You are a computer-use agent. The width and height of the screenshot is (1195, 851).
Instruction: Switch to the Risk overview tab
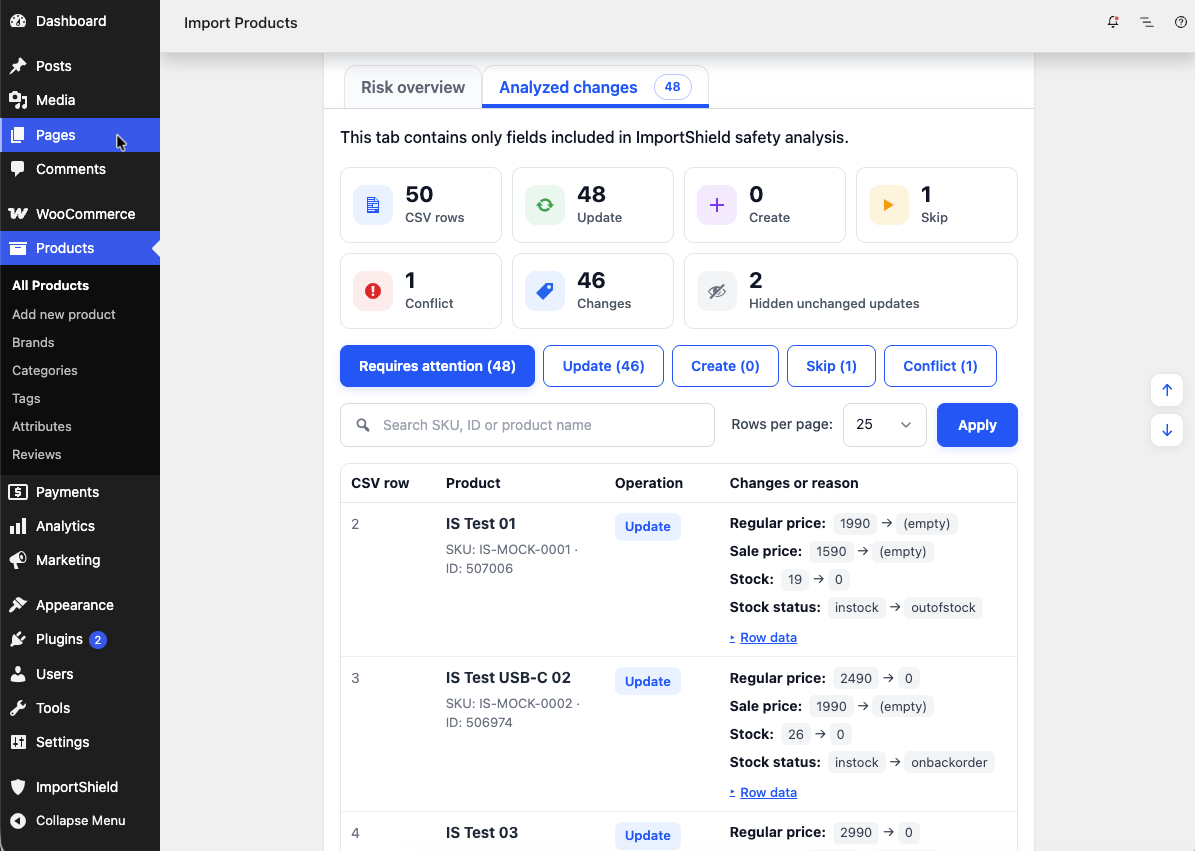pyautogui.click(x=412, y=87)
